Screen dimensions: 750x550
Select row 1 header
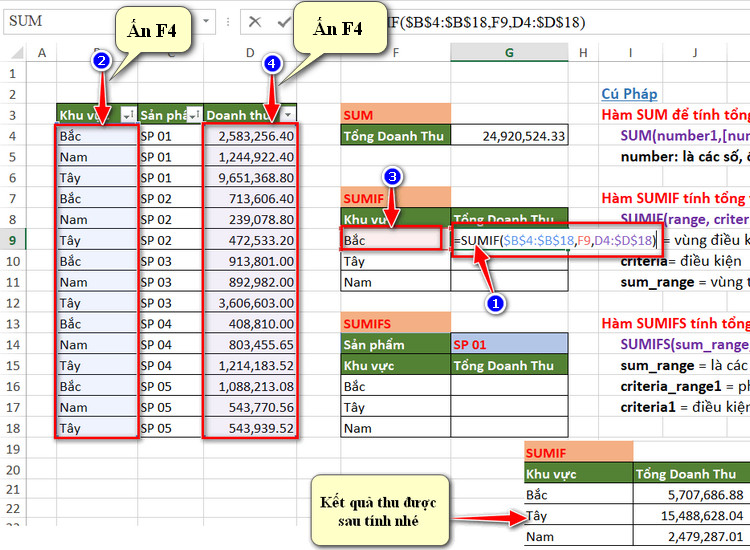pos(12,74)
